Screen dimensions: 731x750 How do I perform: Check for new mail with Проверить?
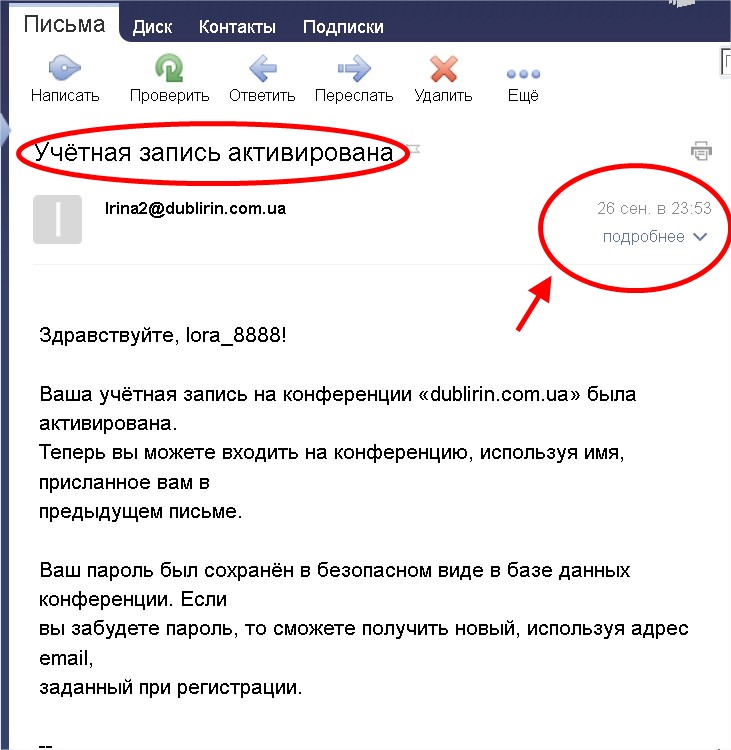pos(169,70)
